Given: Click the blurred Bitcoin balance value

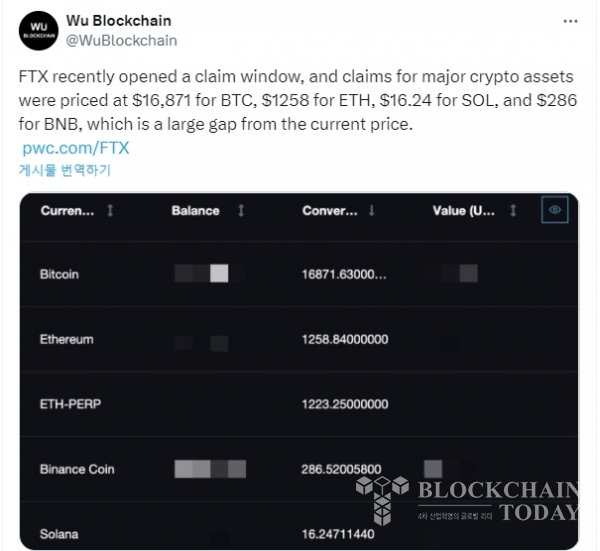Looking at the screenshot, I should point(210,274).
